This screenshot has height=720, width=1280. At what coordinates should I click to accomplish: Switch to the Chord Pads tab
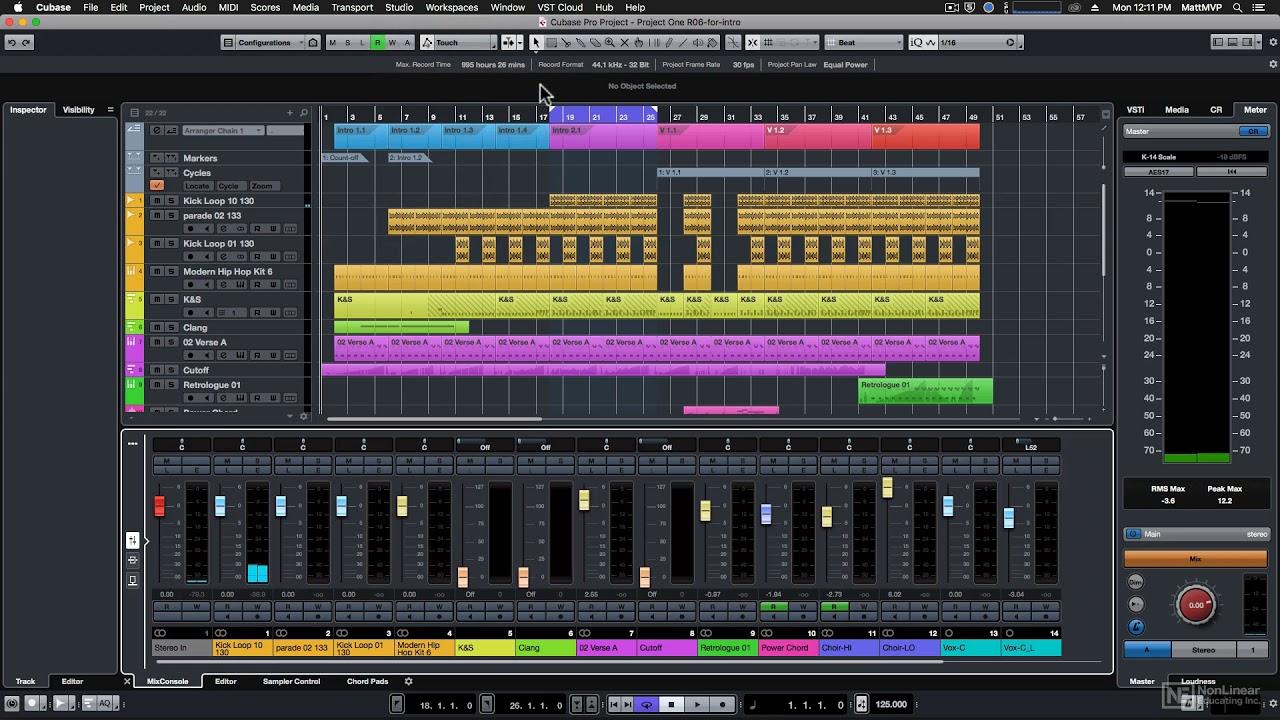click(367, 682)
